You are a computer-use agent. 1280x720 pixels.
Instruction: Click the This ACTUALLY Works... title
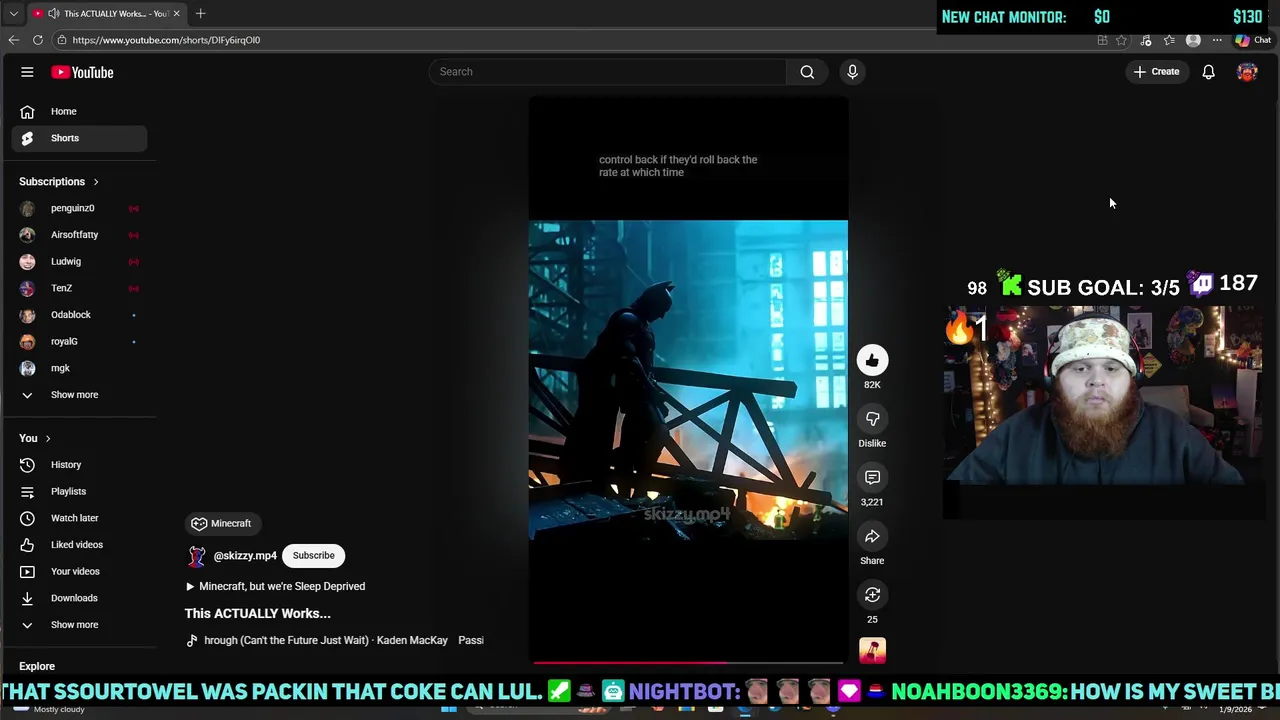pyautogui.click(x=257, y=613)
